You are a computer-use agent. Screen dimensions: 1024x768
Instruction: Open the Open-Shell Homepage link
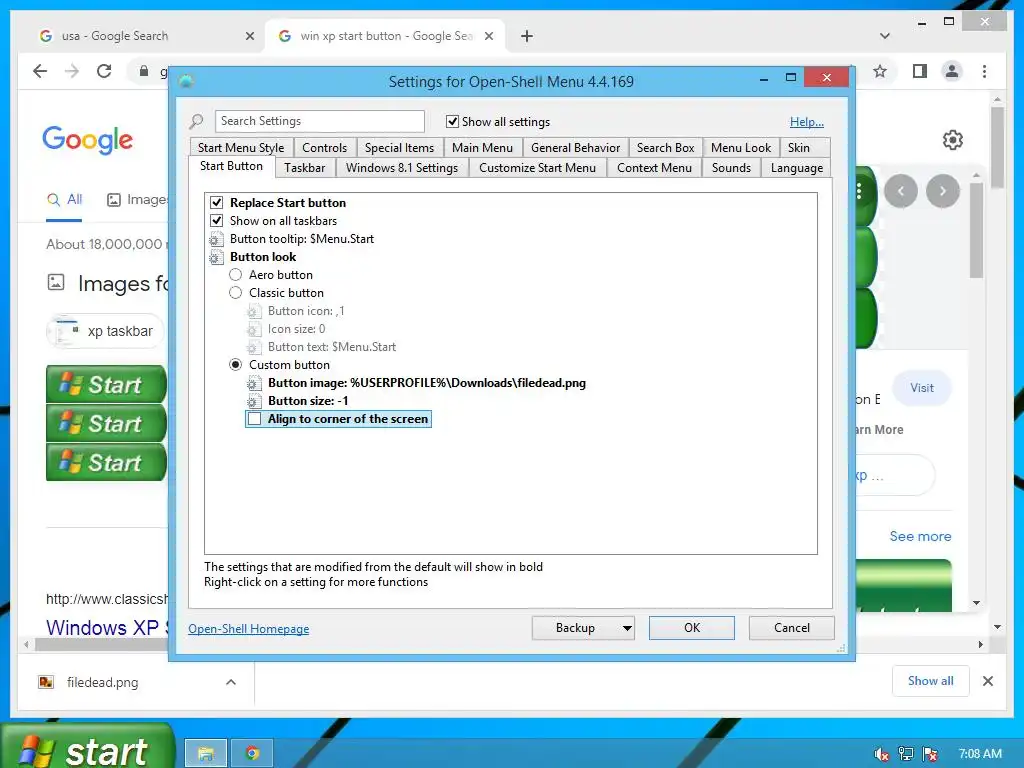tap(249, 629)
